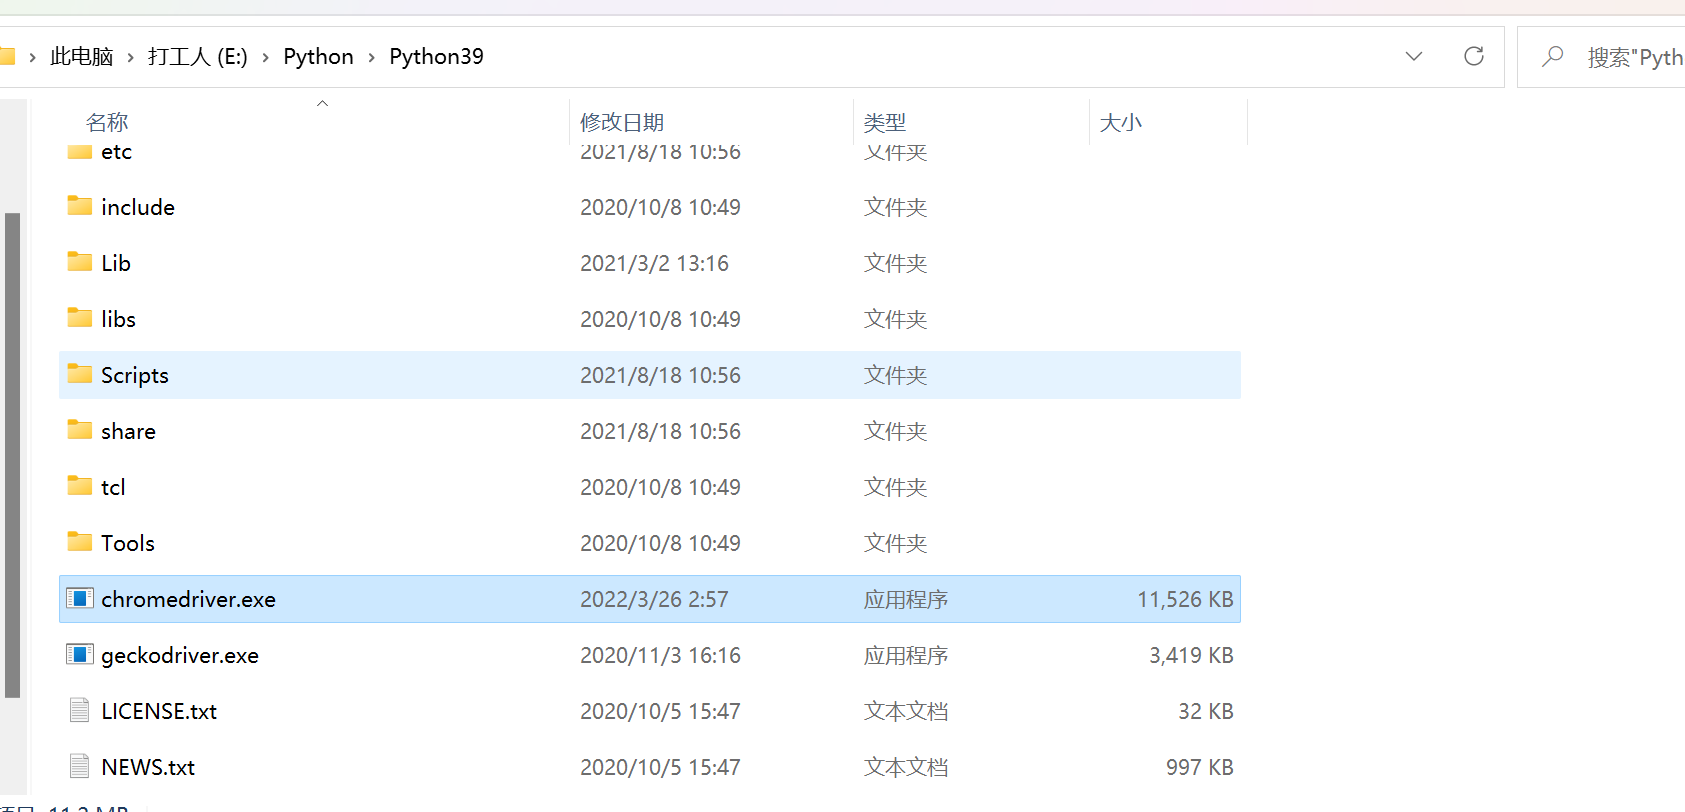Click size 997 KB of NEWS.txt
Image resolution: width=1685 pixels, height=812 pixels.
1200,767
